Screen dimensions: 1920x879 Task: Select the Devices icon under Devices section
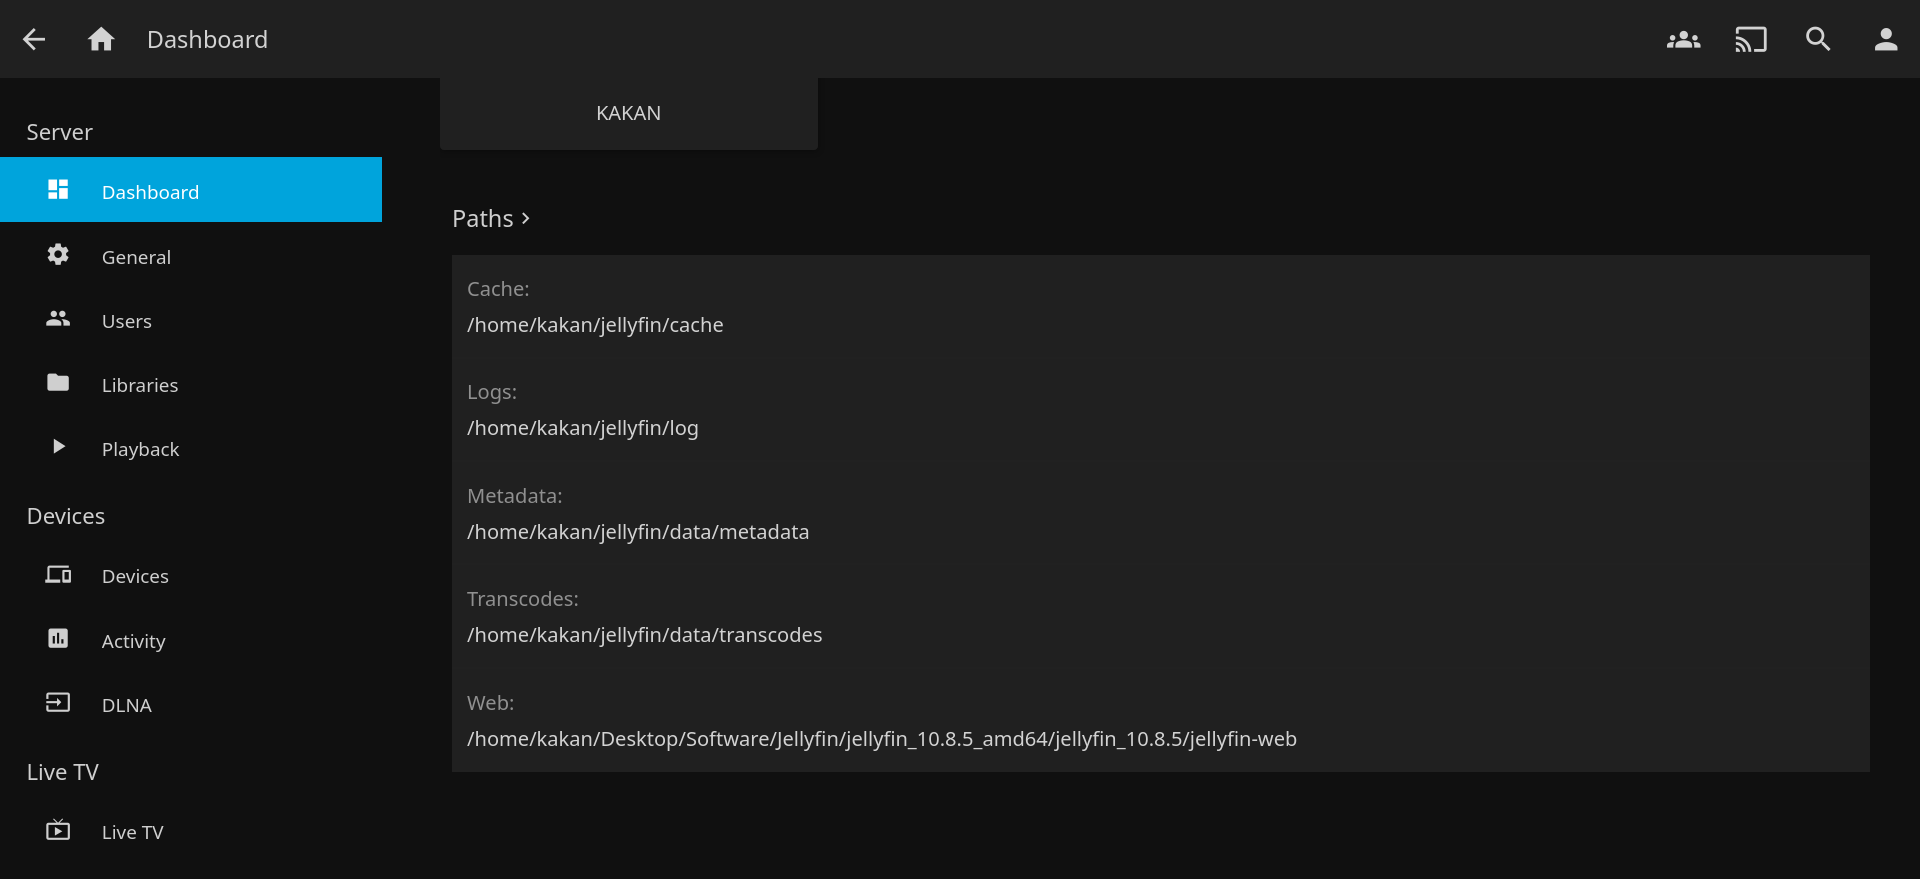[58, 575]
